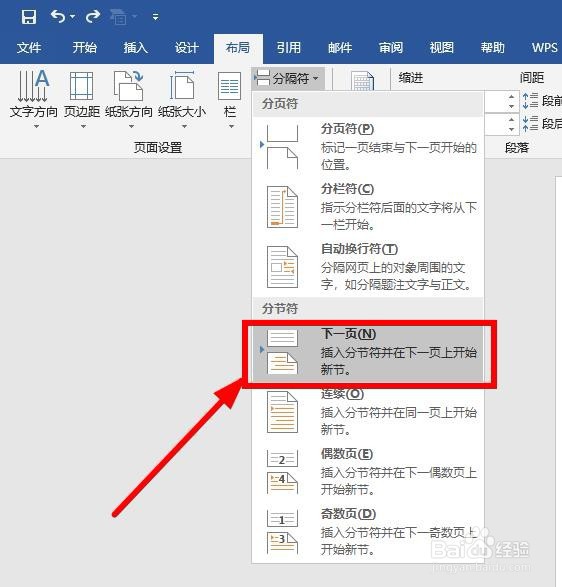Click the 段后 spacing after icon
The width and height of the screenshot is (562, 587).
tap(531, 124)
